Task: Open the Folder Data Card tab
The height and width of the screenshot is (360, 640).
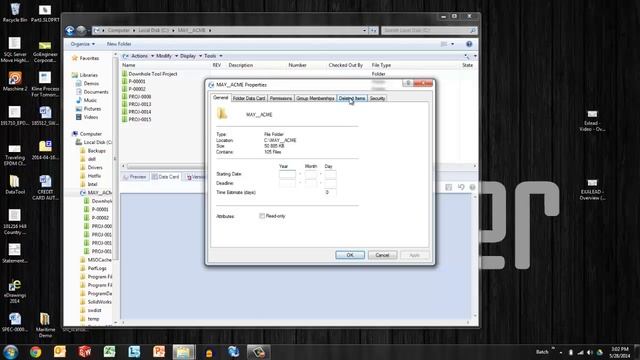Action: point(249,98)
